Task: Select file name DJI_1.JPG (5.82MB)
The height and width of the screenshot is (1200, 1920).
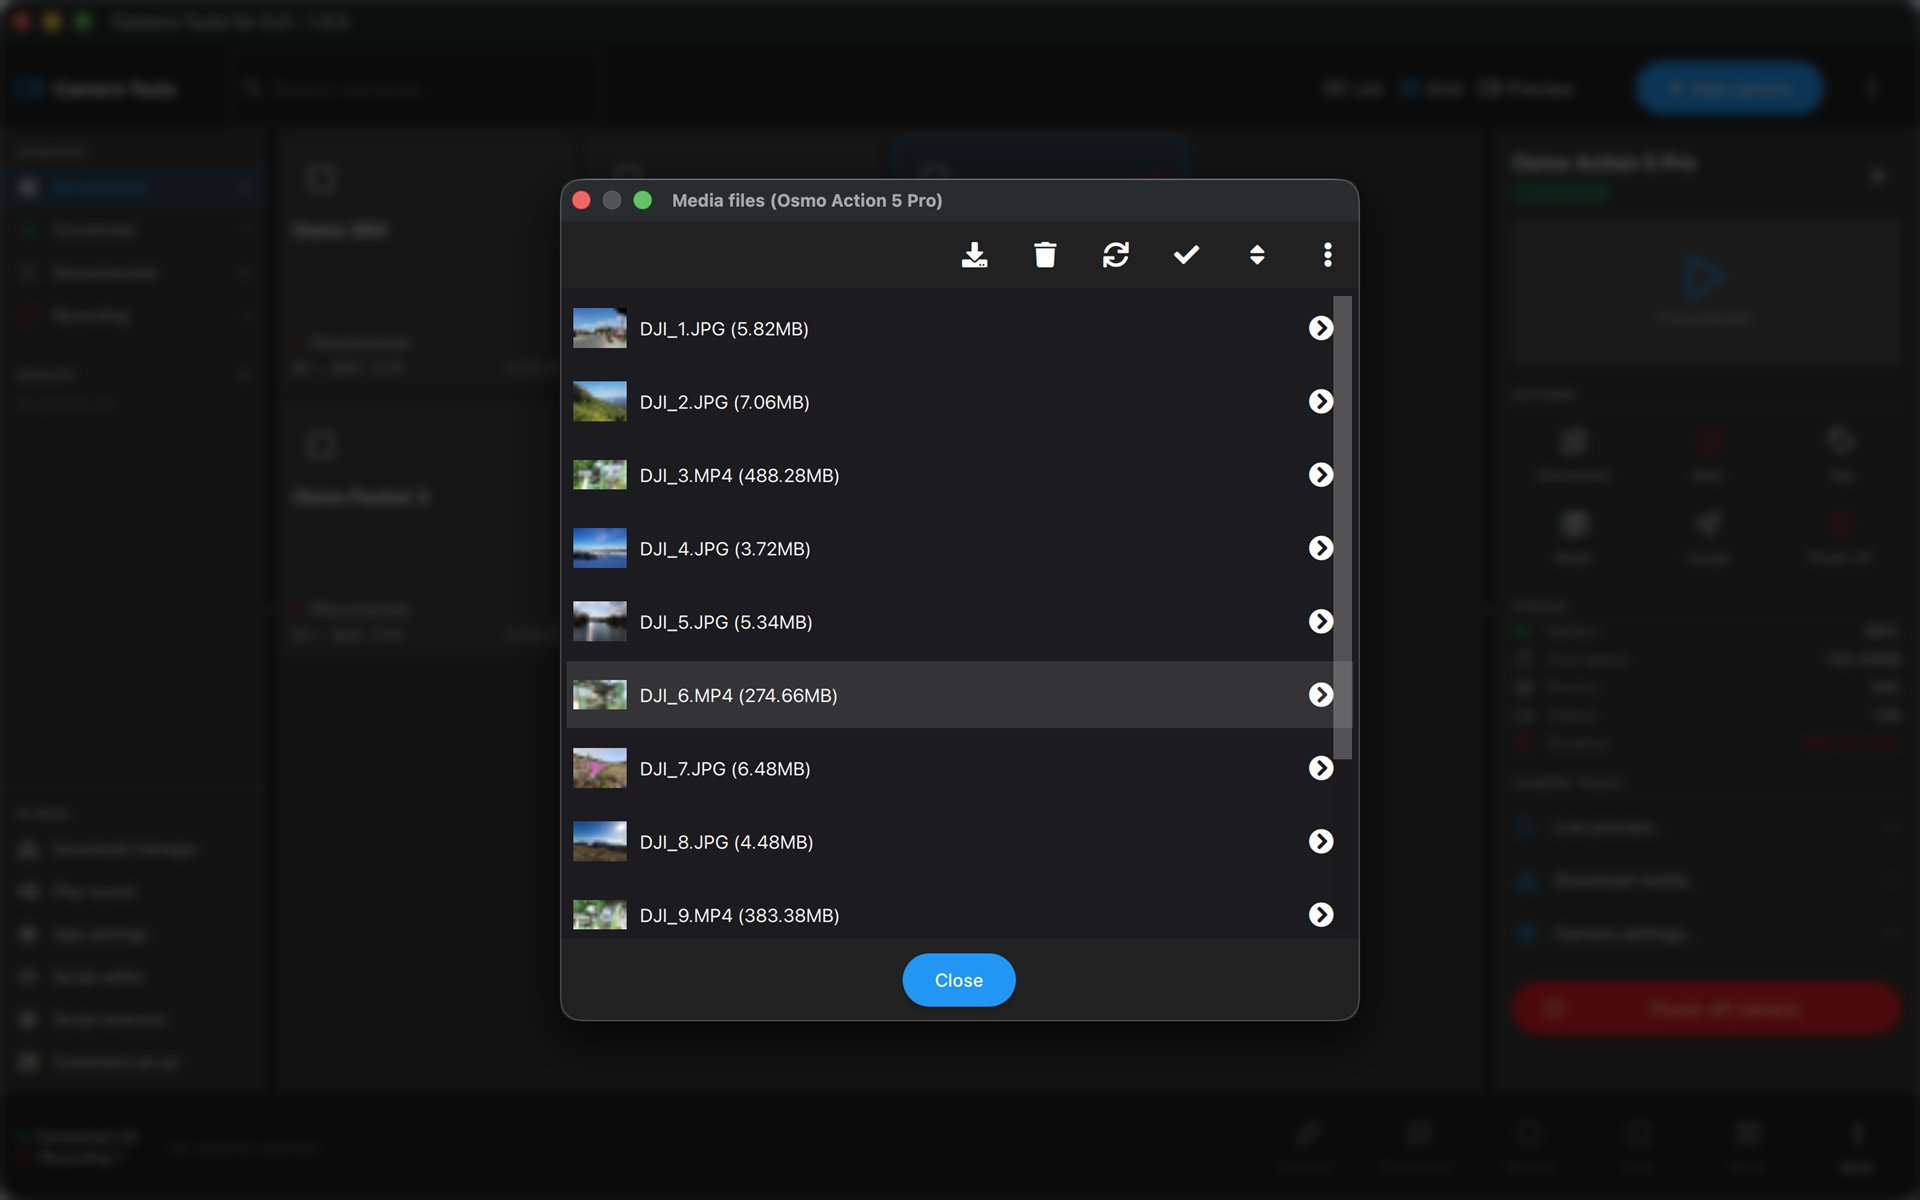Action: 724,329
